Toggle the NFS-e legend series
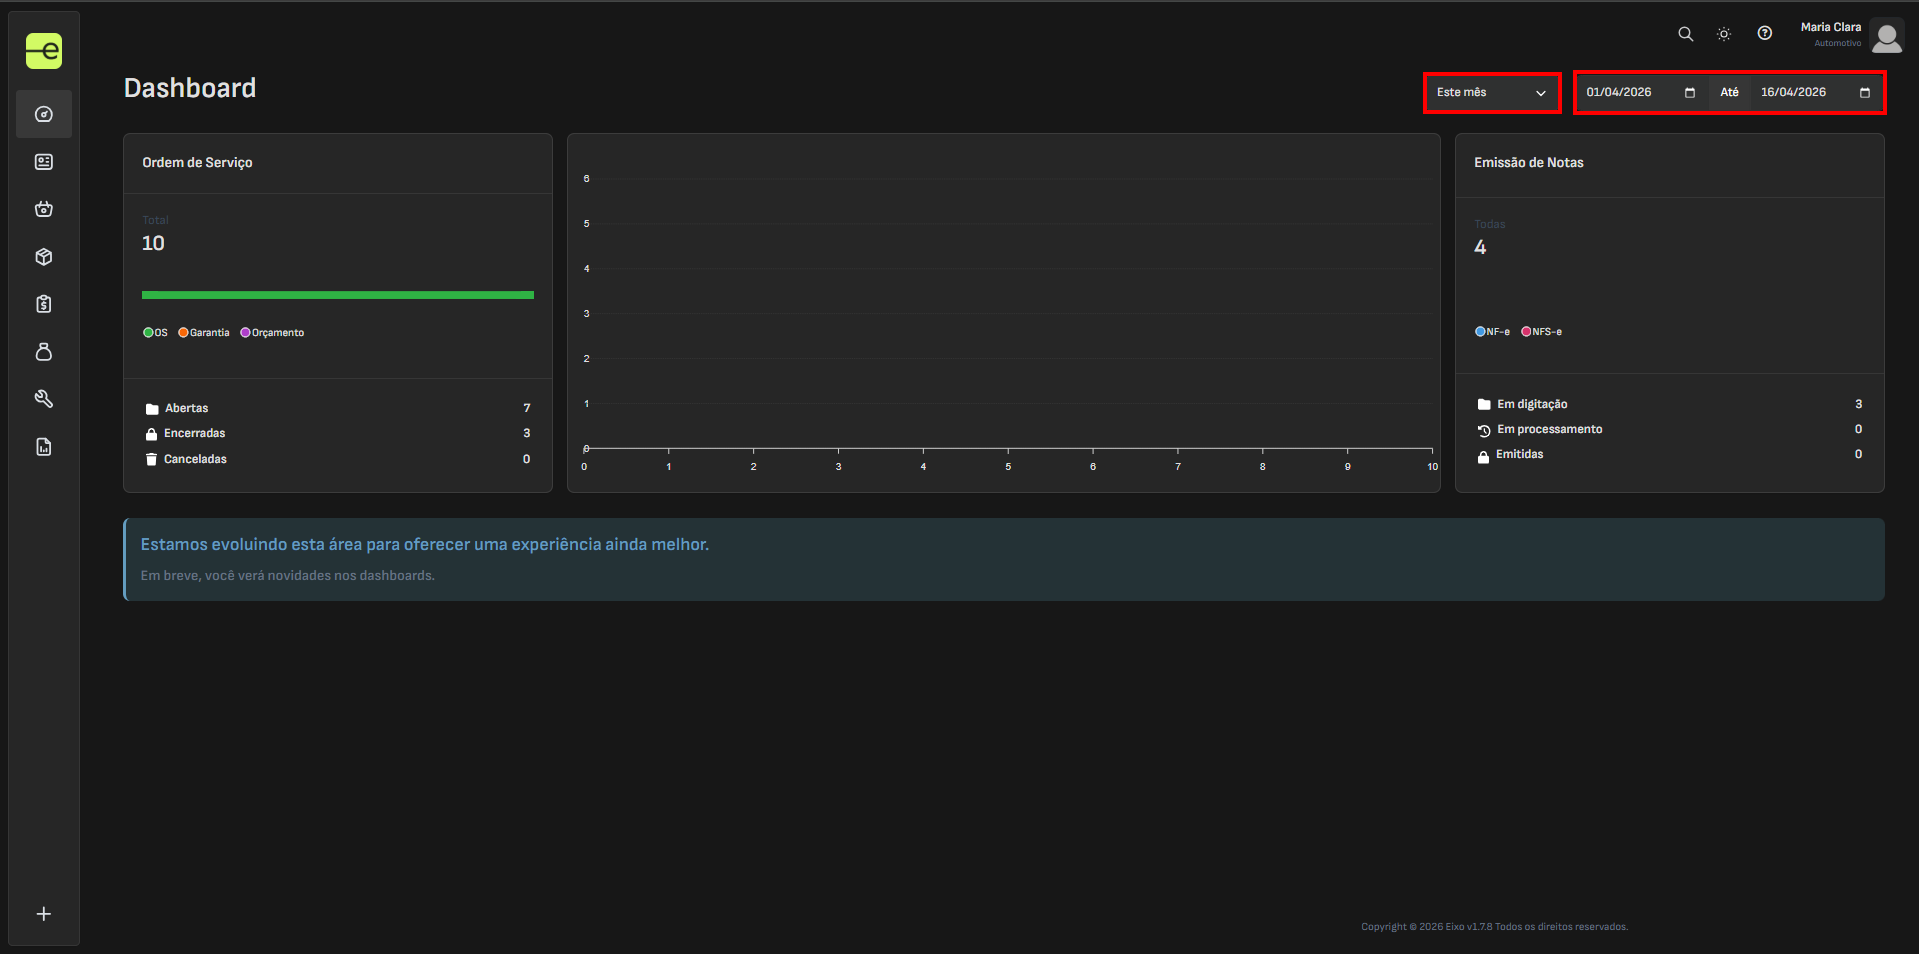This screenshot has height=954, width=1919. click(1541, 332)
